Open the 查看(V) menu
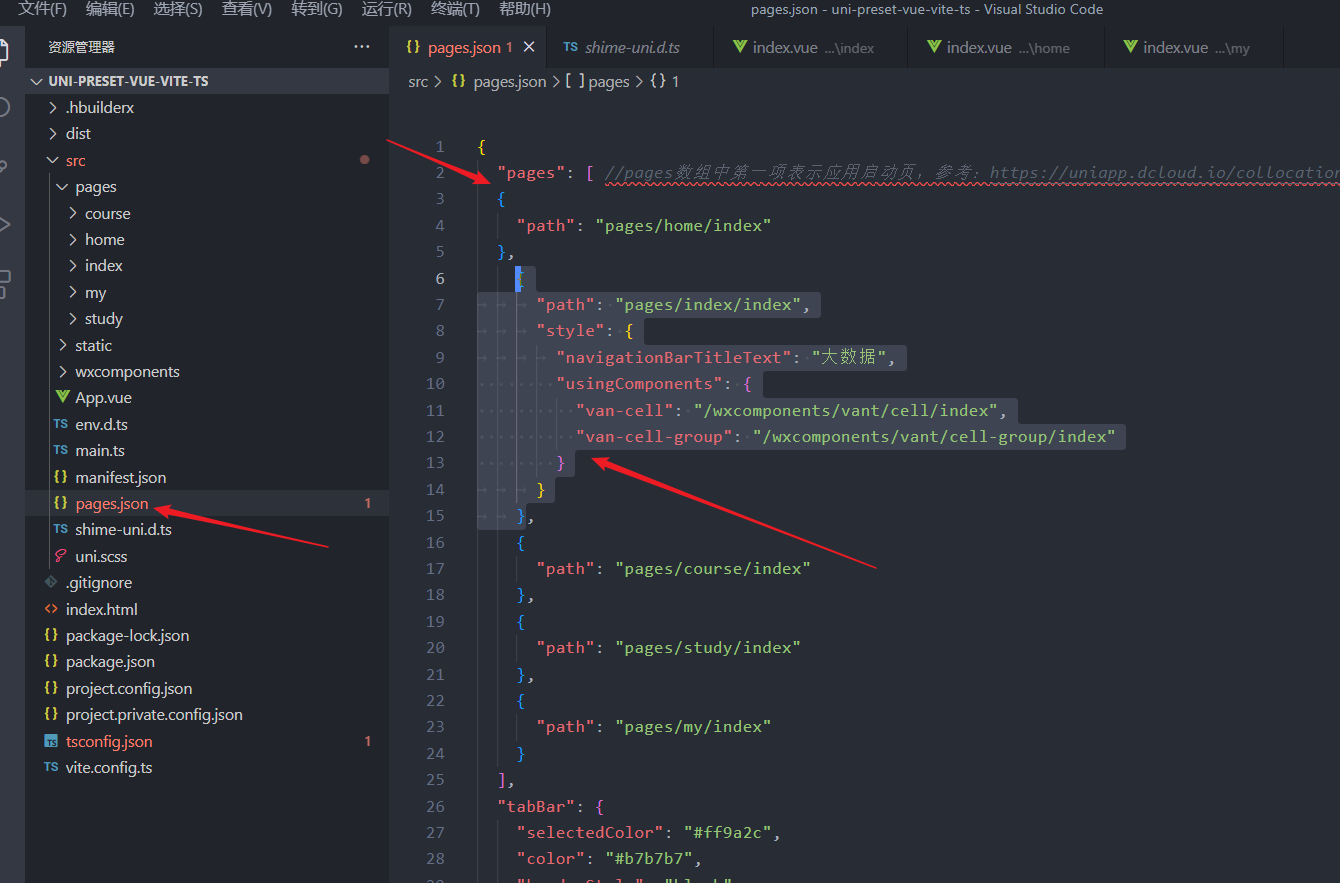Screen dimensions: 1340x883 click(x=247, y=9)
